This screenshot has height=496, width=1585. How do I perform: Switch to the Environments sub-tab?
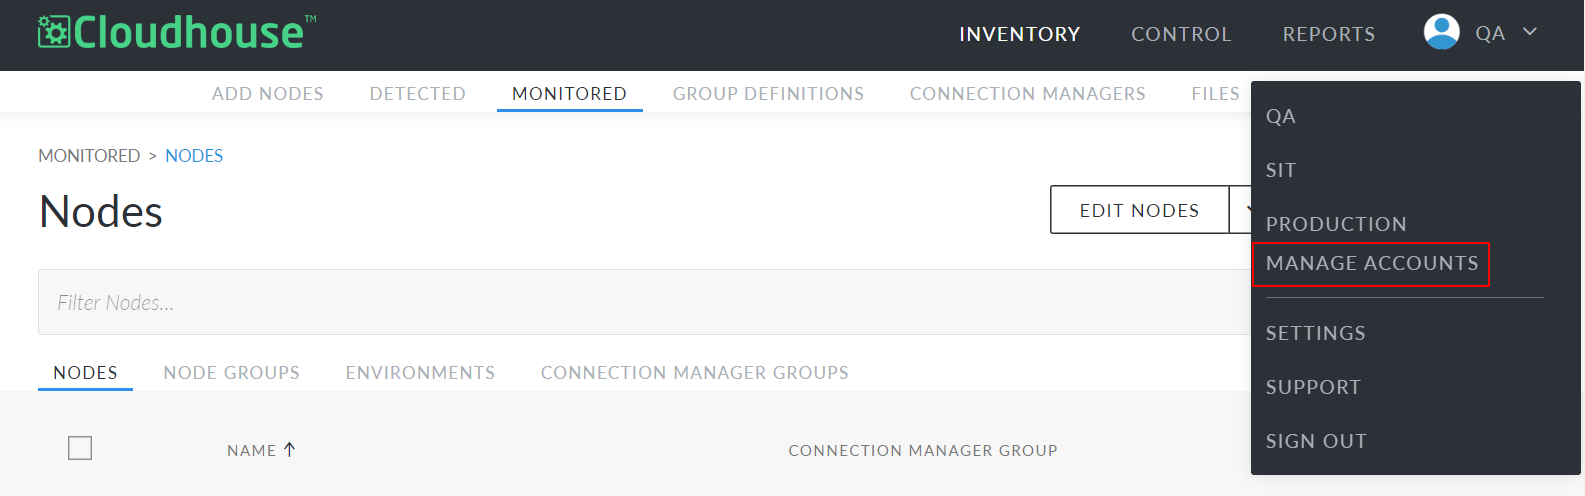coord(420,373)
